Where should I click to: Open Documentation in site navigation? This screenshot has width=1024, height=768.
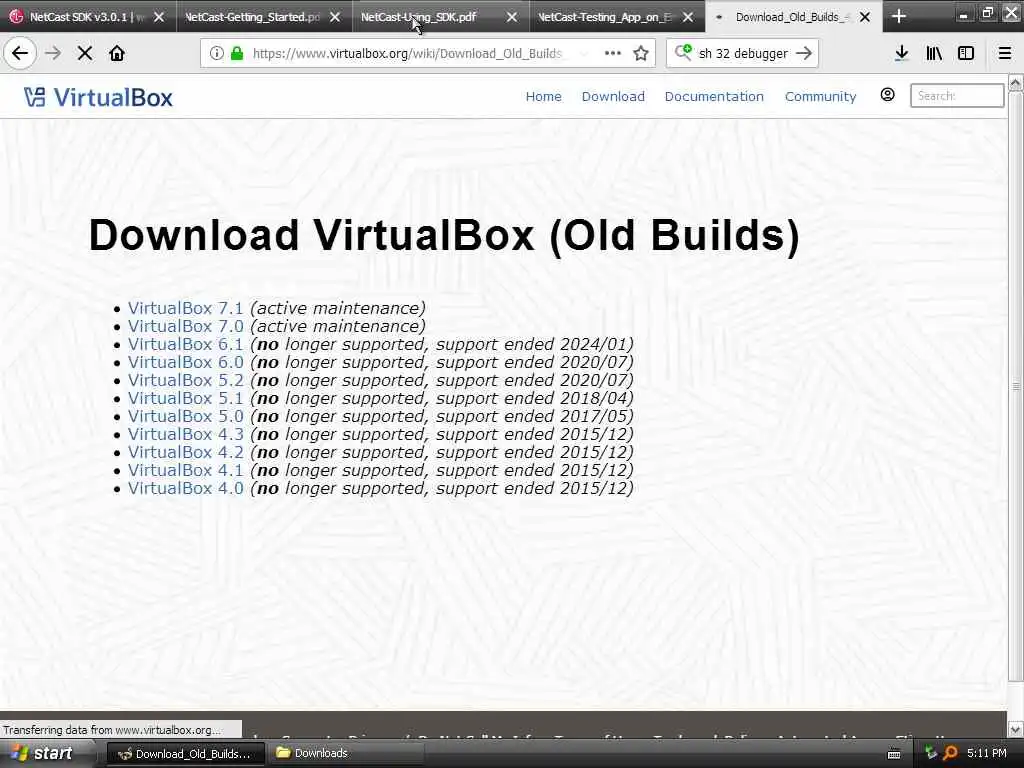pyautogui.click(x=714, y=96)
